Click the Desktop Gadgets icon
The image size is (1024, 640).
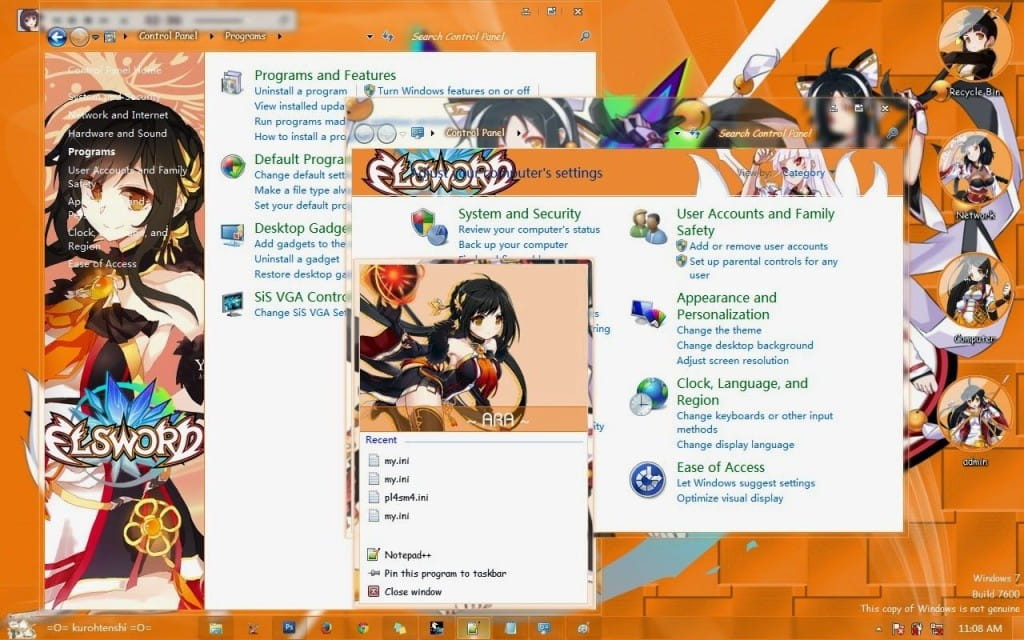(x=231, y=234)
